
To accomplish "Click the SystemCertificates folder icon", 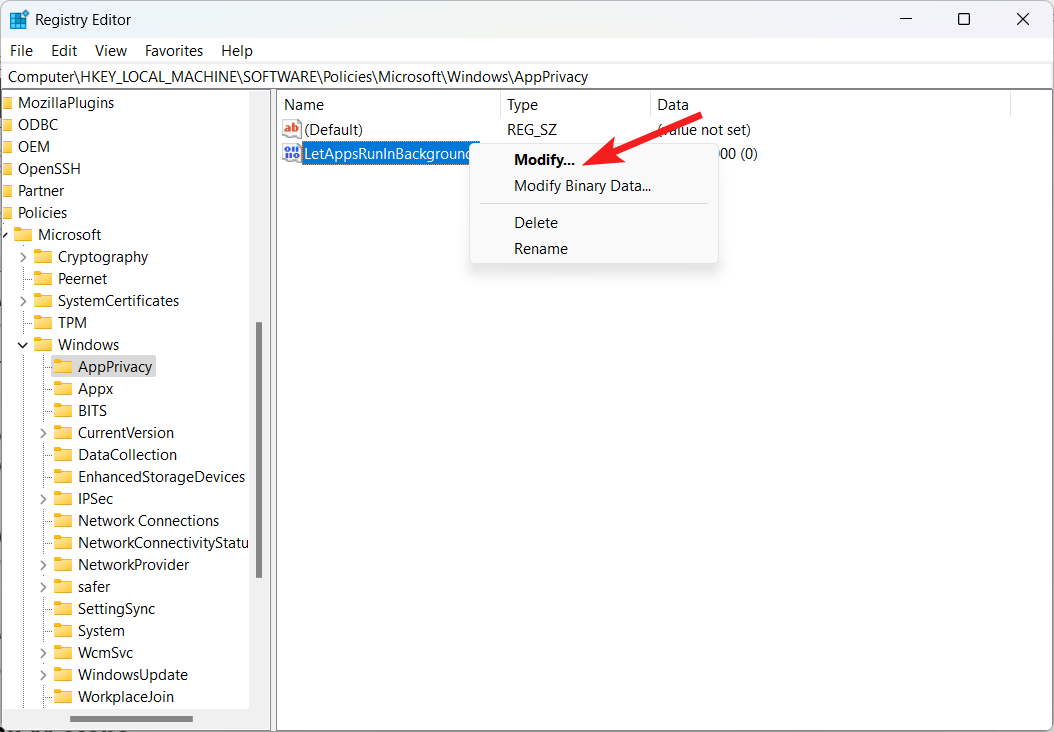I will click(43, 300).
